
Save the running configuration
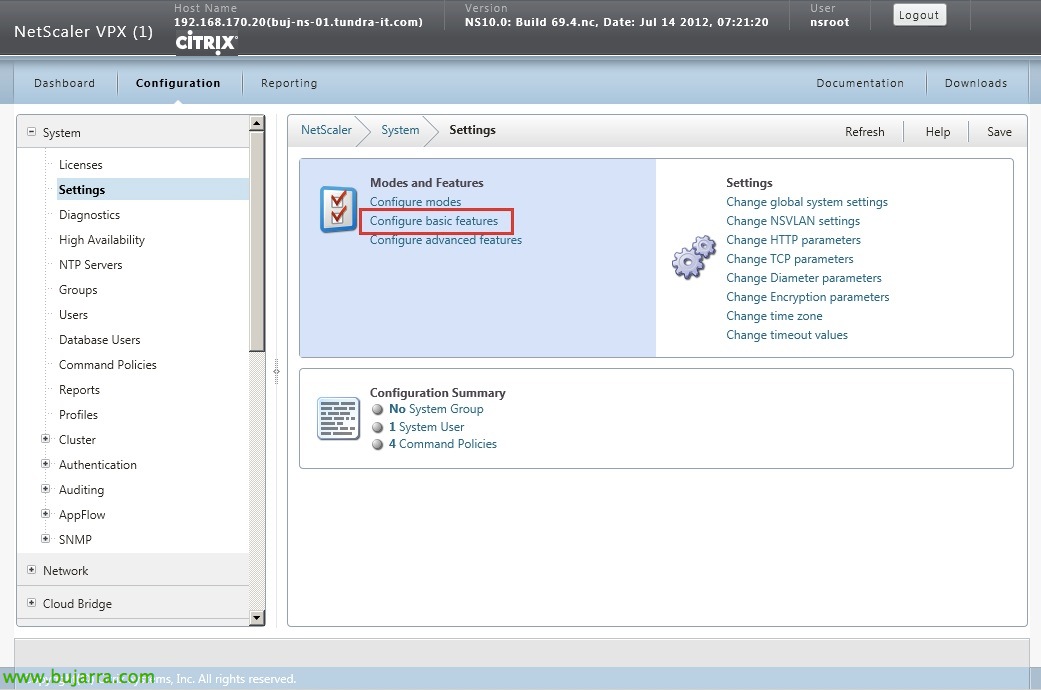[999, 131]
